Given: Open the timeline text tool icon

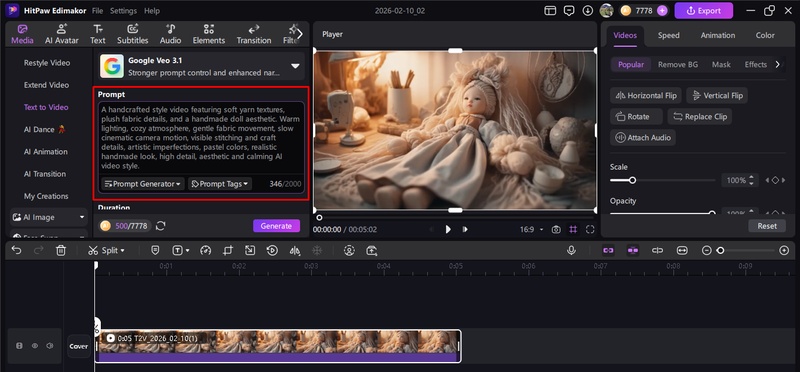Looking at the screenshot, I should point(177,251).
